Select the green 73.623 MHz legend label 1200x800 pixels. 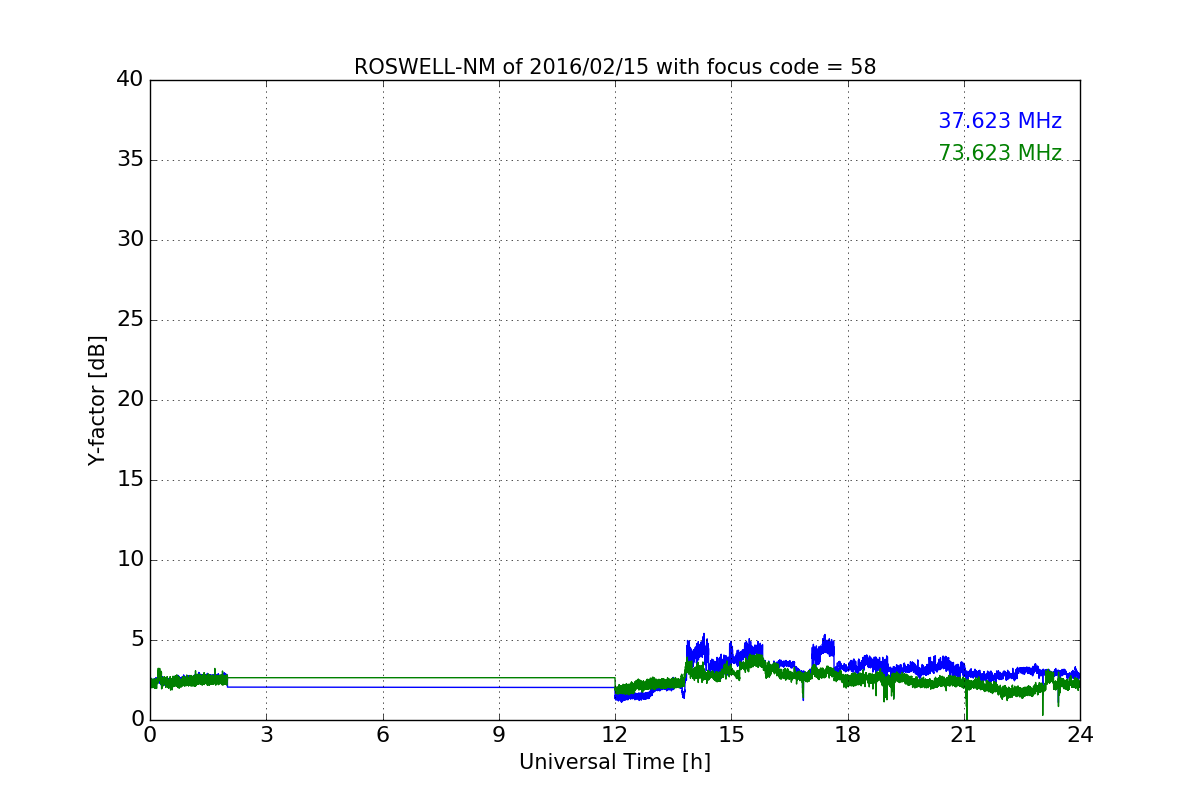pos(1000,153)
